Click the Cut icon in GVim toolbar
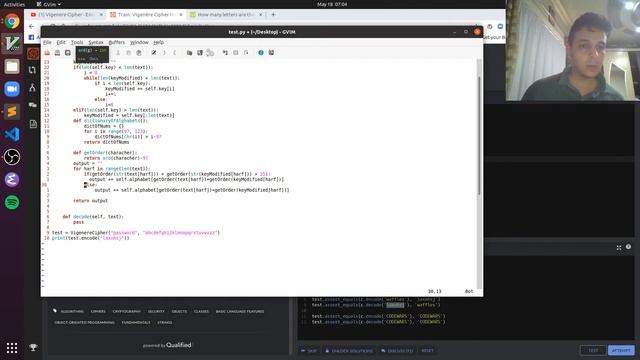 (x=118, y=53)
